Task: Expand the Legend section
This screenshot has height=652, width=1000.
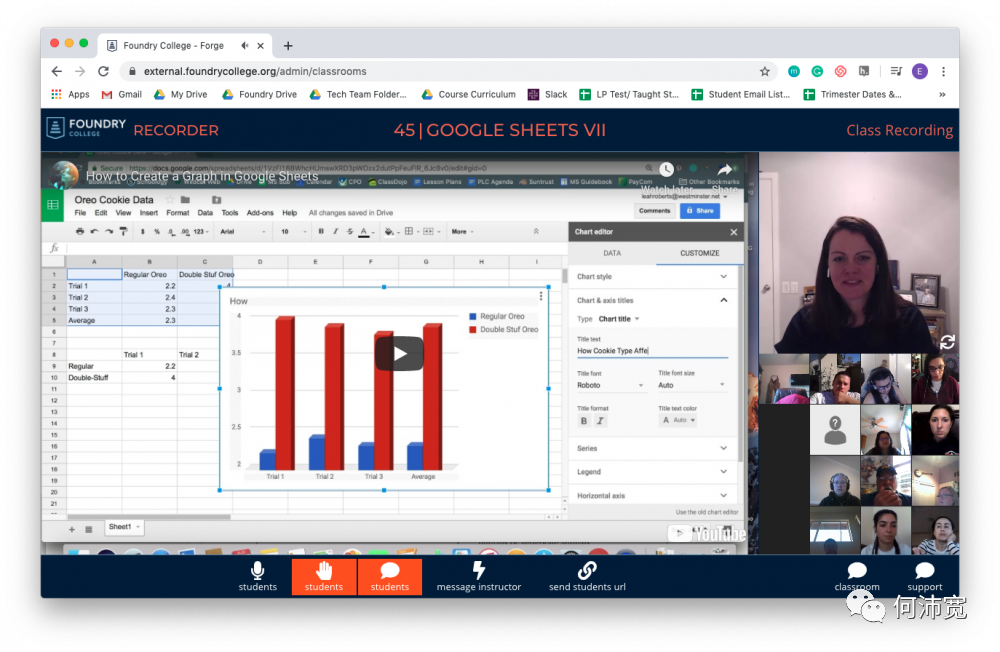Action: (x=652, y=471)
